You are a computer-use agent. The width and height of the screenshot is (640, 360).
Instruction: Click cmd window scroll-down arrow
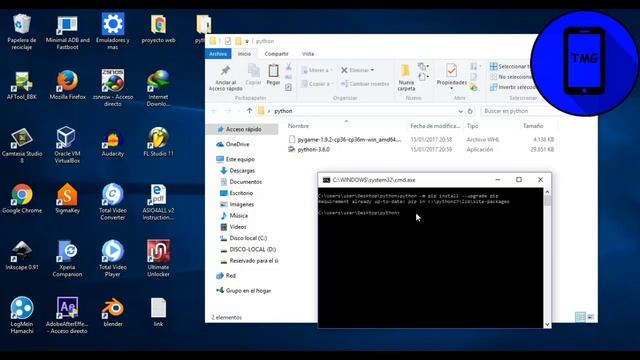click(547, 324)
